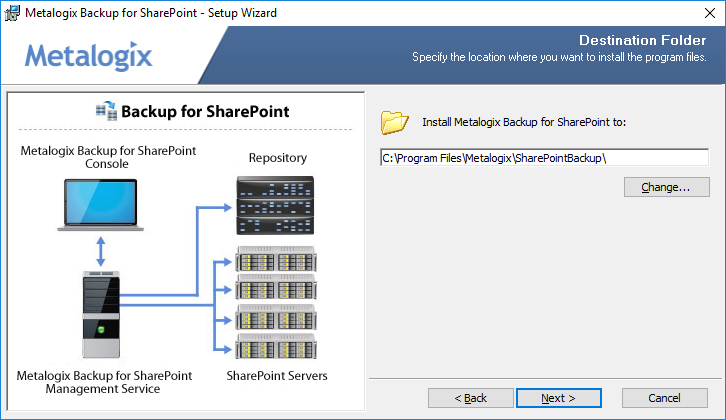The height and width of the screenshot is (420, 726).
Task: Click the 'Install Metalogix Backup for SharePoint to:' label
Action: pos(523,122)
